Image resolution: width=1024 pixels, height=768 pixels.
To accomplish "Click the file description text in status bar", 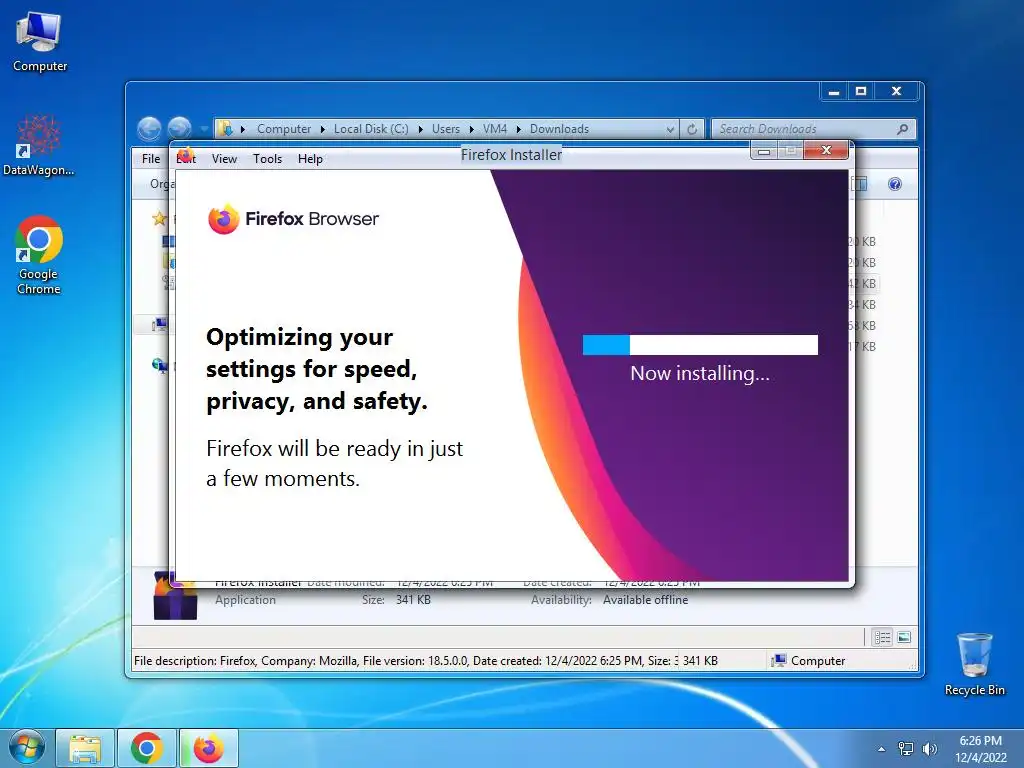I will [x=406, y=661].
